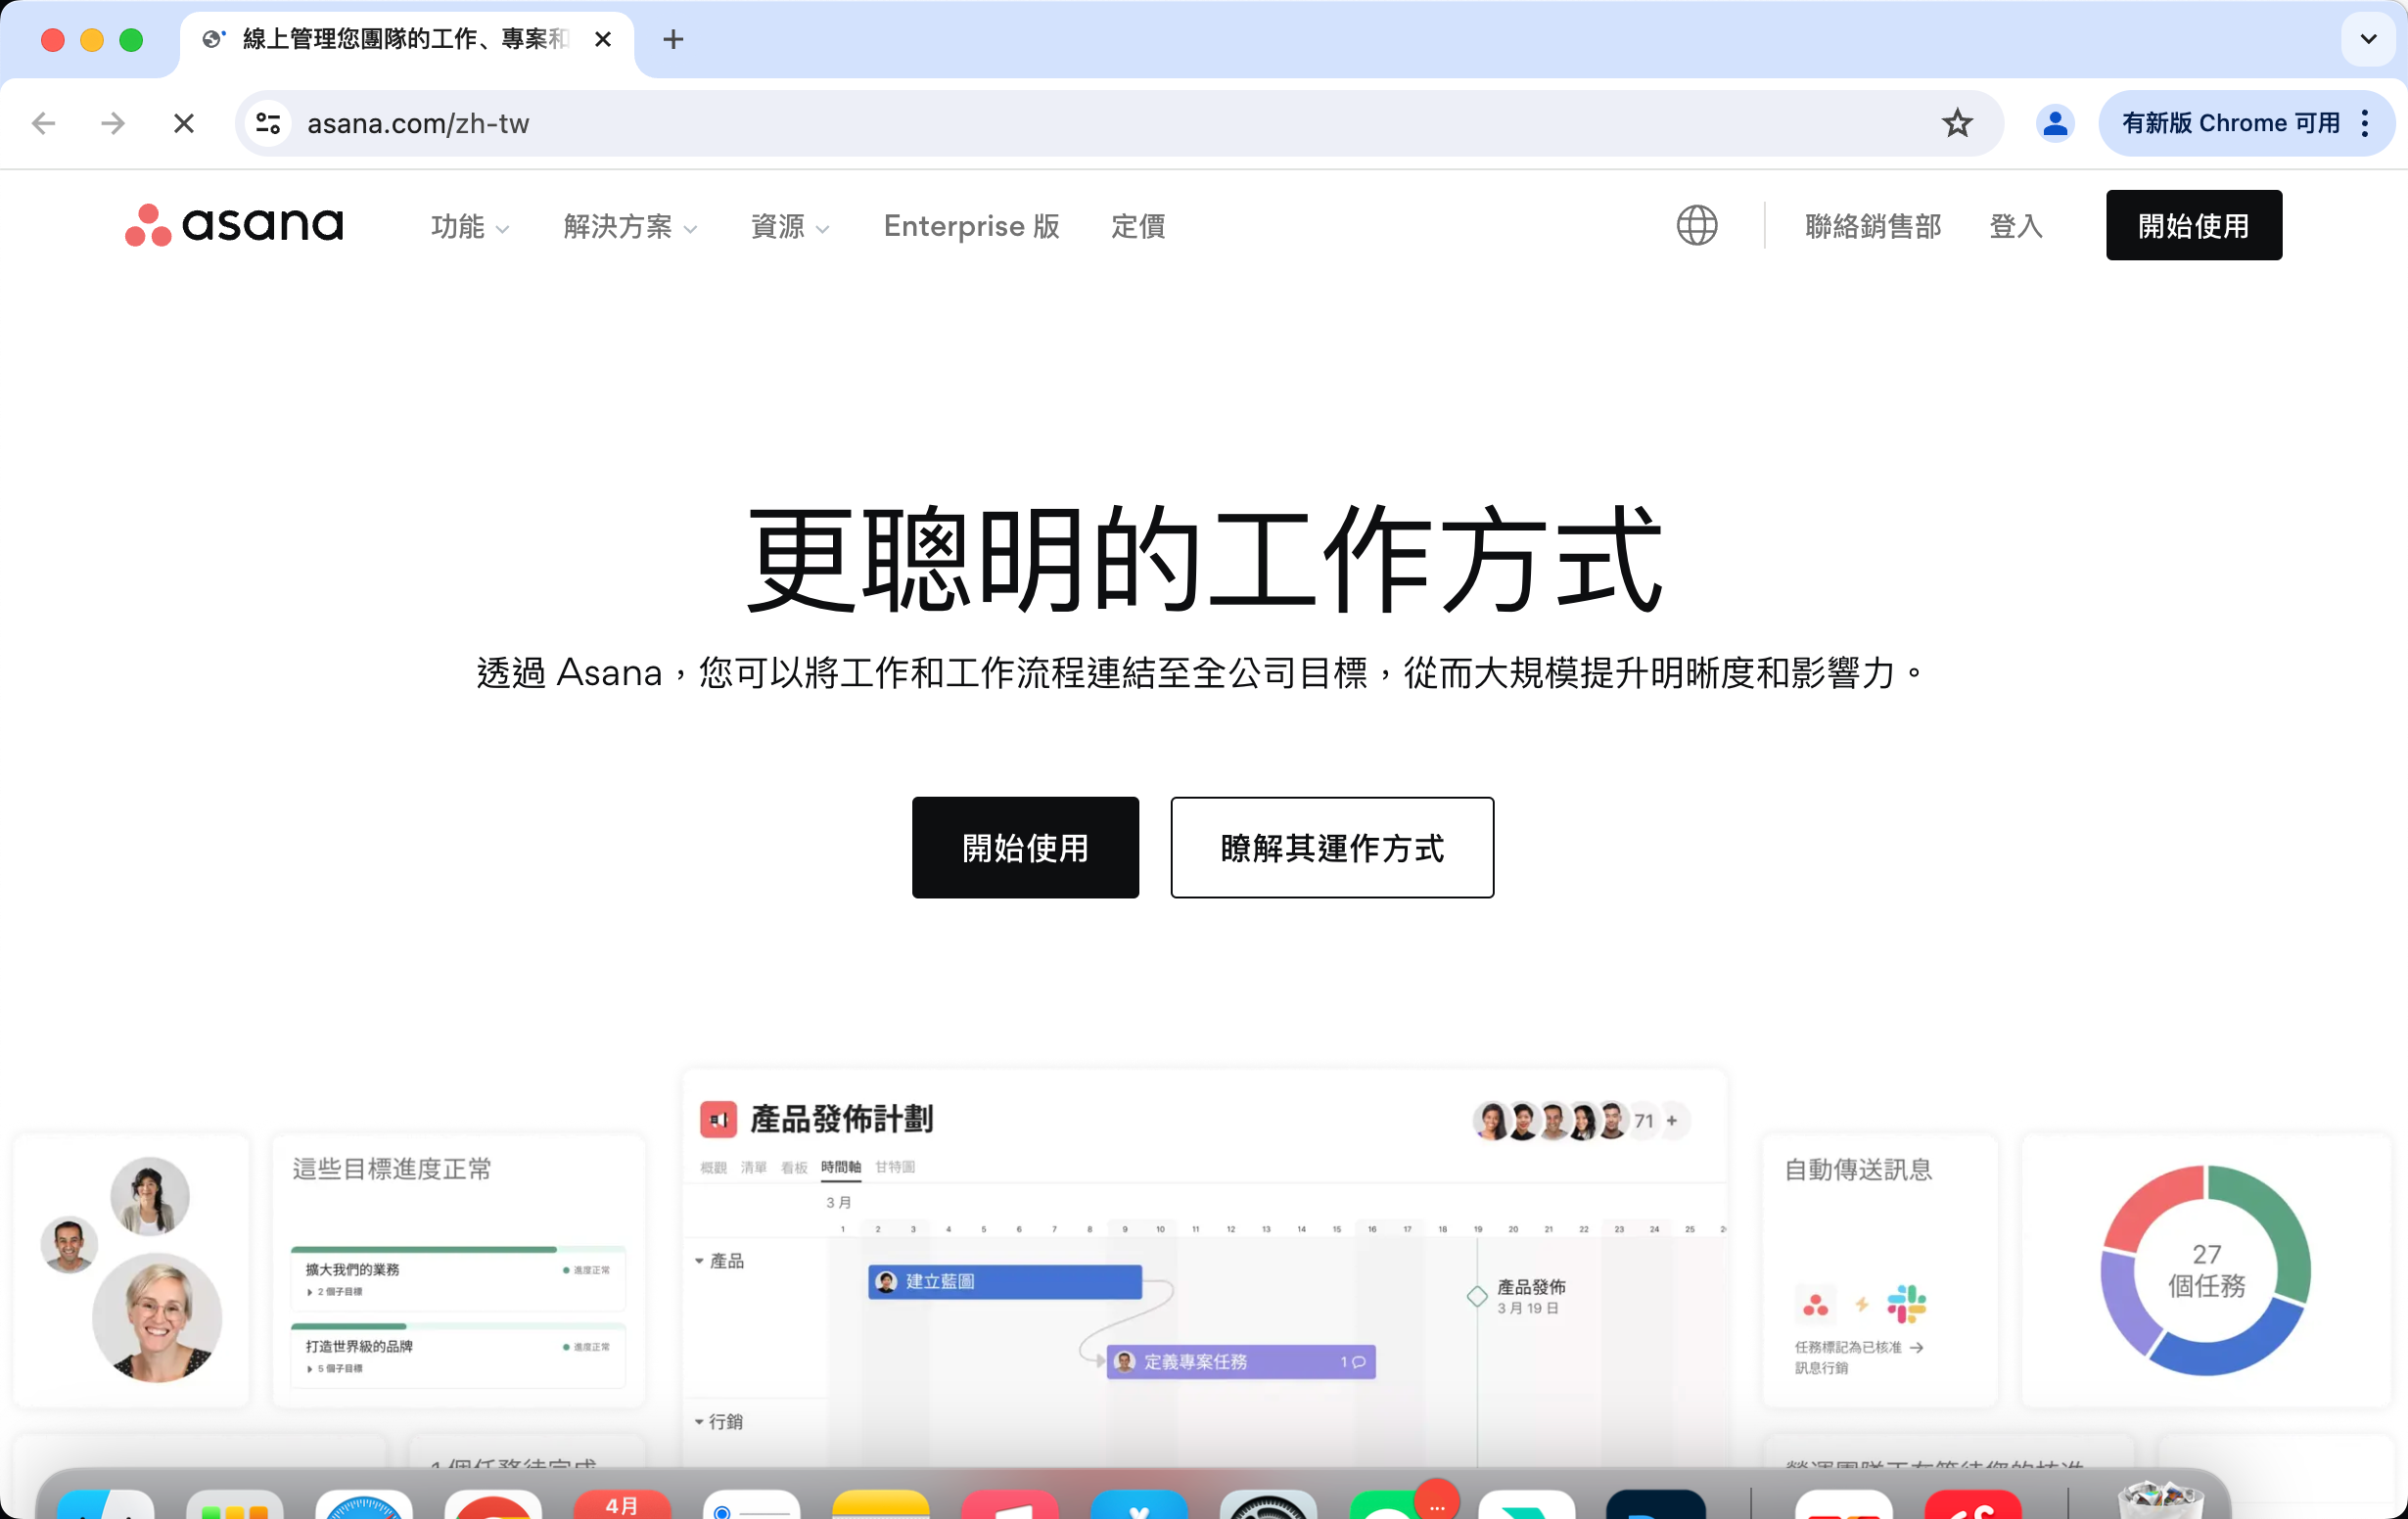Click the 登入 login link
The height and width of the screenshot is (1519, 2408).
[x=2016, y=226]
